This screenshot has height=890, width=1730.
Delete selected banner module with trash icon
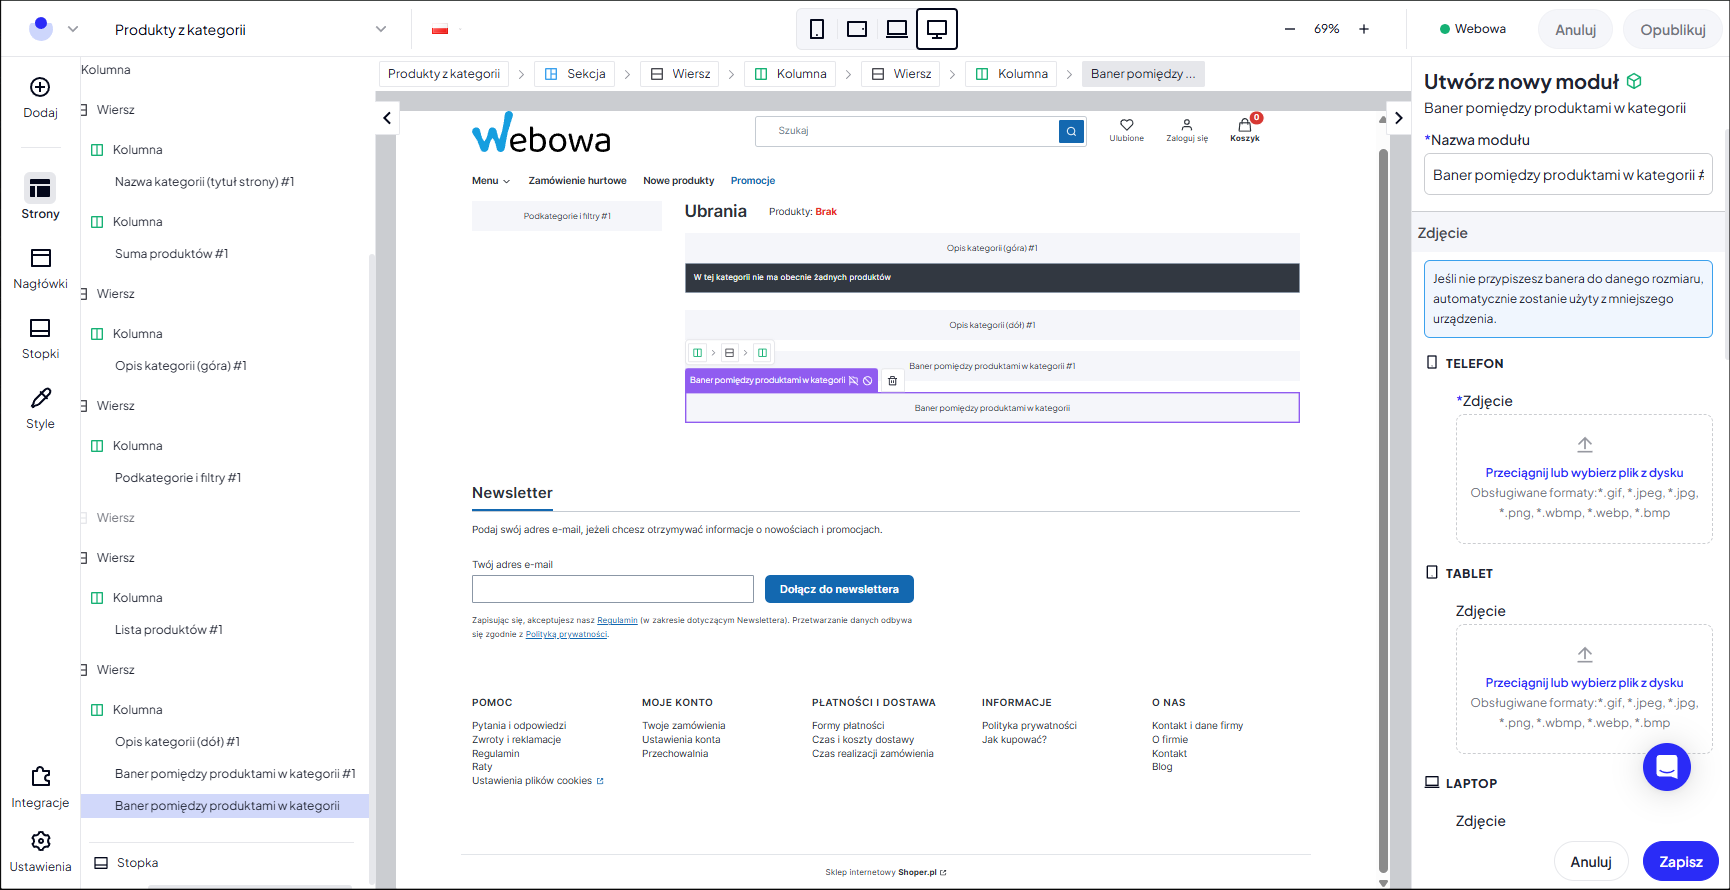(x=893, y=381)
